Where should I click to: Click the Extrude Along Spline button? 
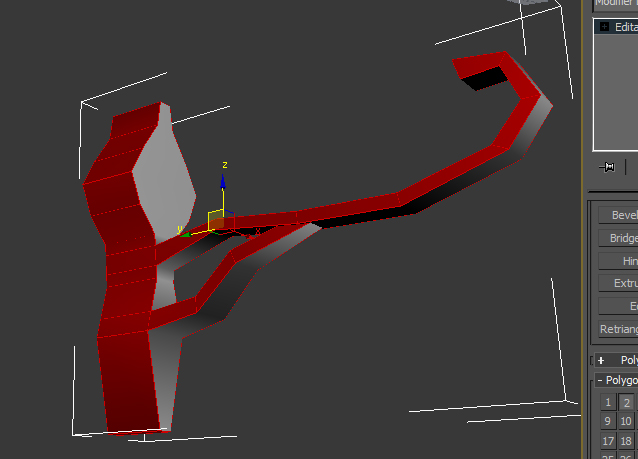click(x=618, y=283)
